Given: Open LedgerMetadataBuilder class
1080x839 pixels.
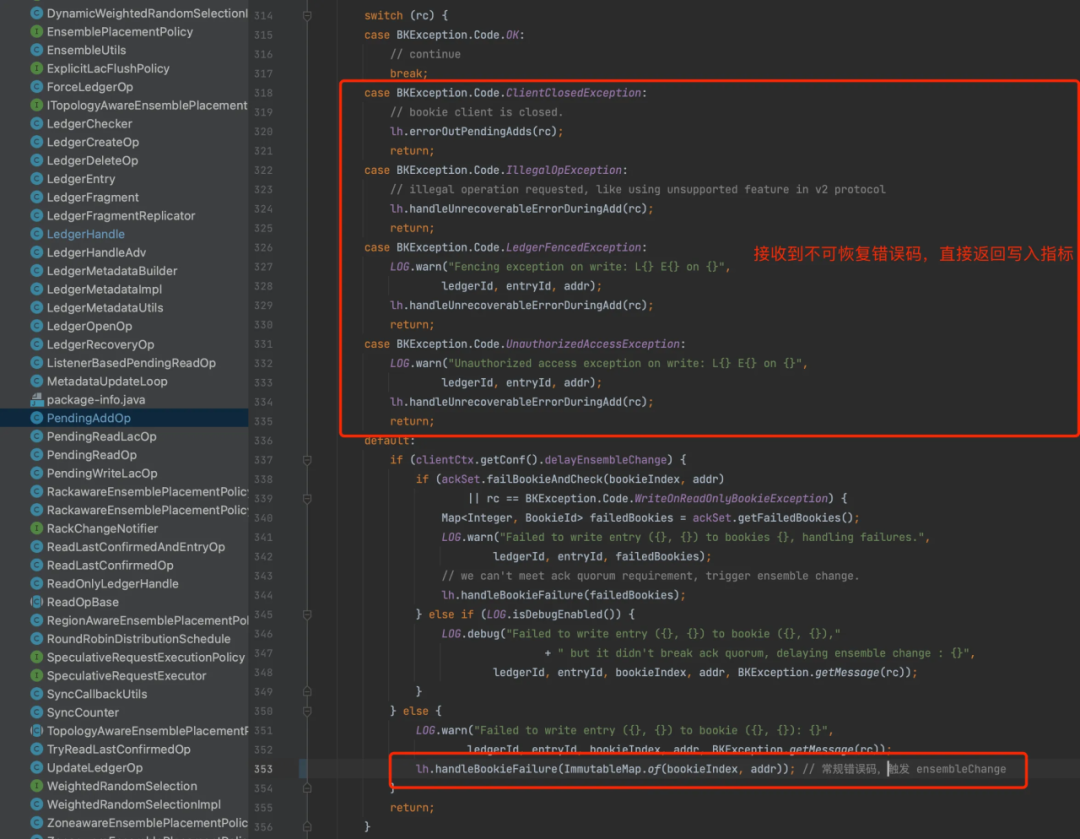Looking at the screenshot, I should click(x=112, y=271).
